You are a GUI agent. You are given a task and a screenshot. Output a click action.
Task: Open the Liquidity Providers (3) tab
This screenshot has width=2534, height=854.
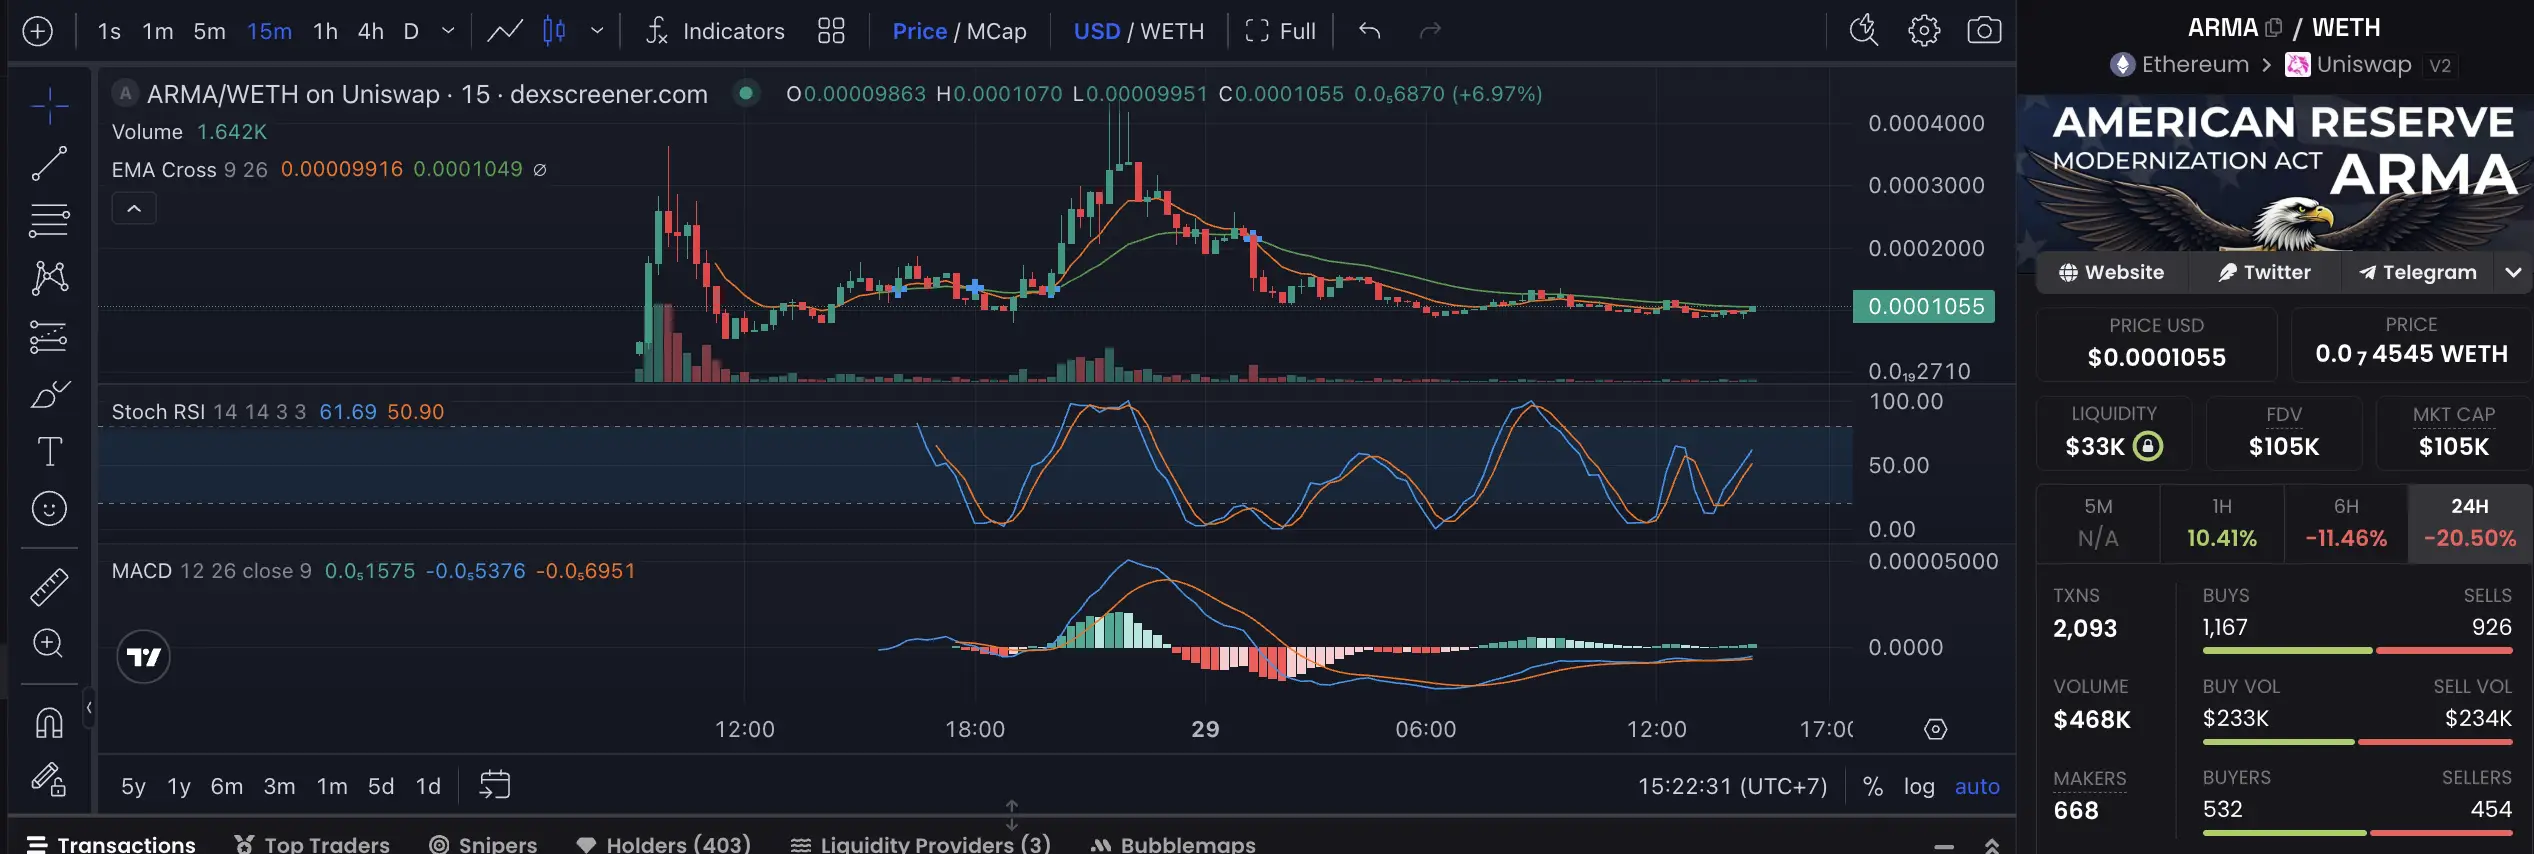pyautogui.click(x=920, y=844)
